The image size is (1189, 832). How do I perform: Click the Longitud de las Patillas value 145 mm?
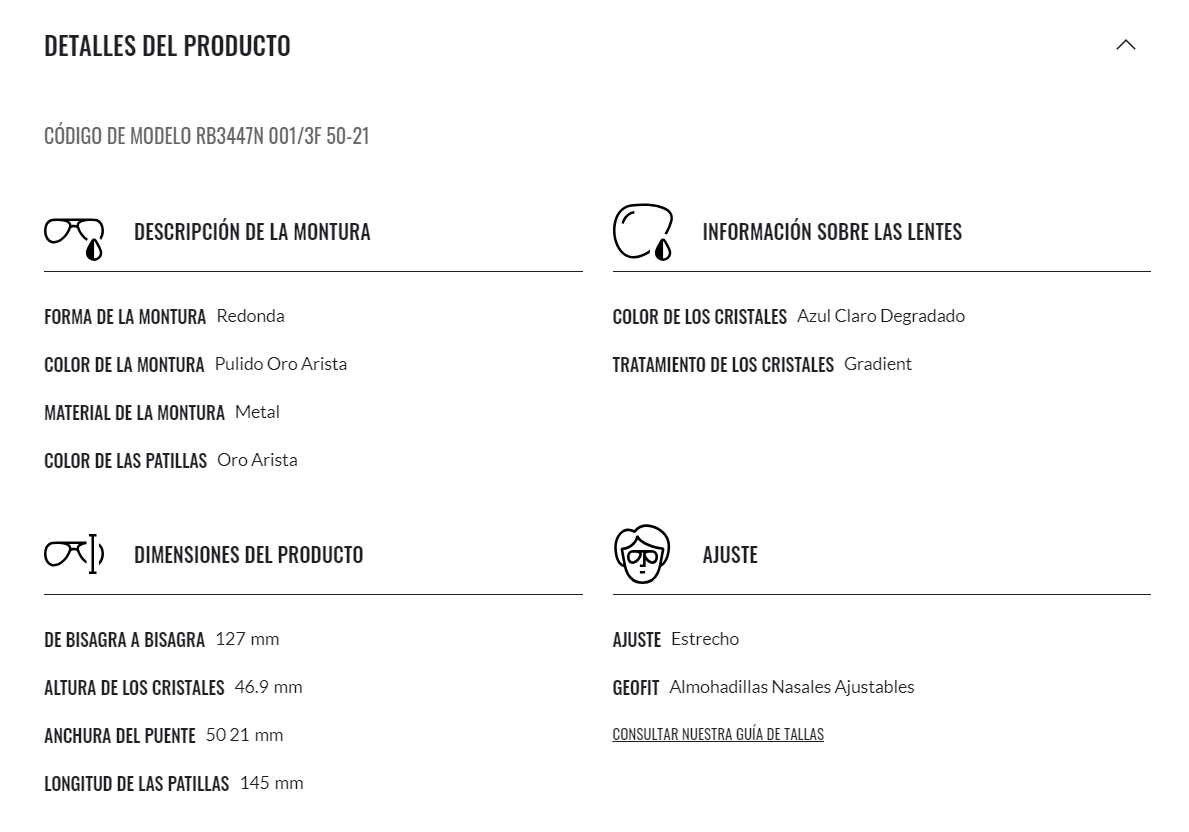pos(271,783)
